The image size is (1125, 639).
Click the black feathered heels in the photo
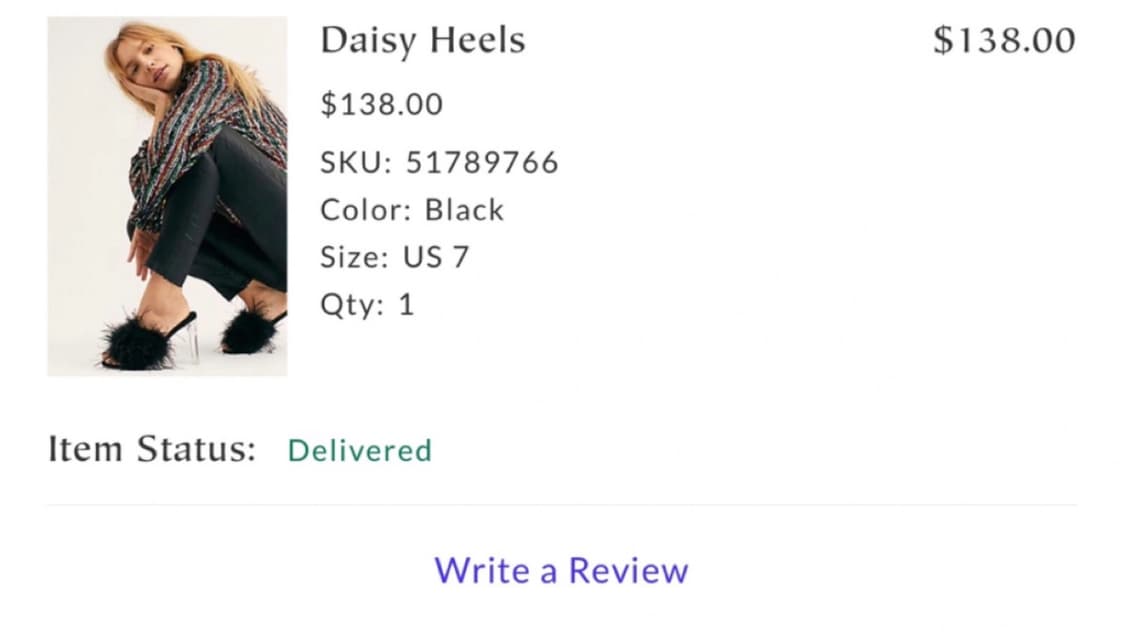(x=140, y=345)
